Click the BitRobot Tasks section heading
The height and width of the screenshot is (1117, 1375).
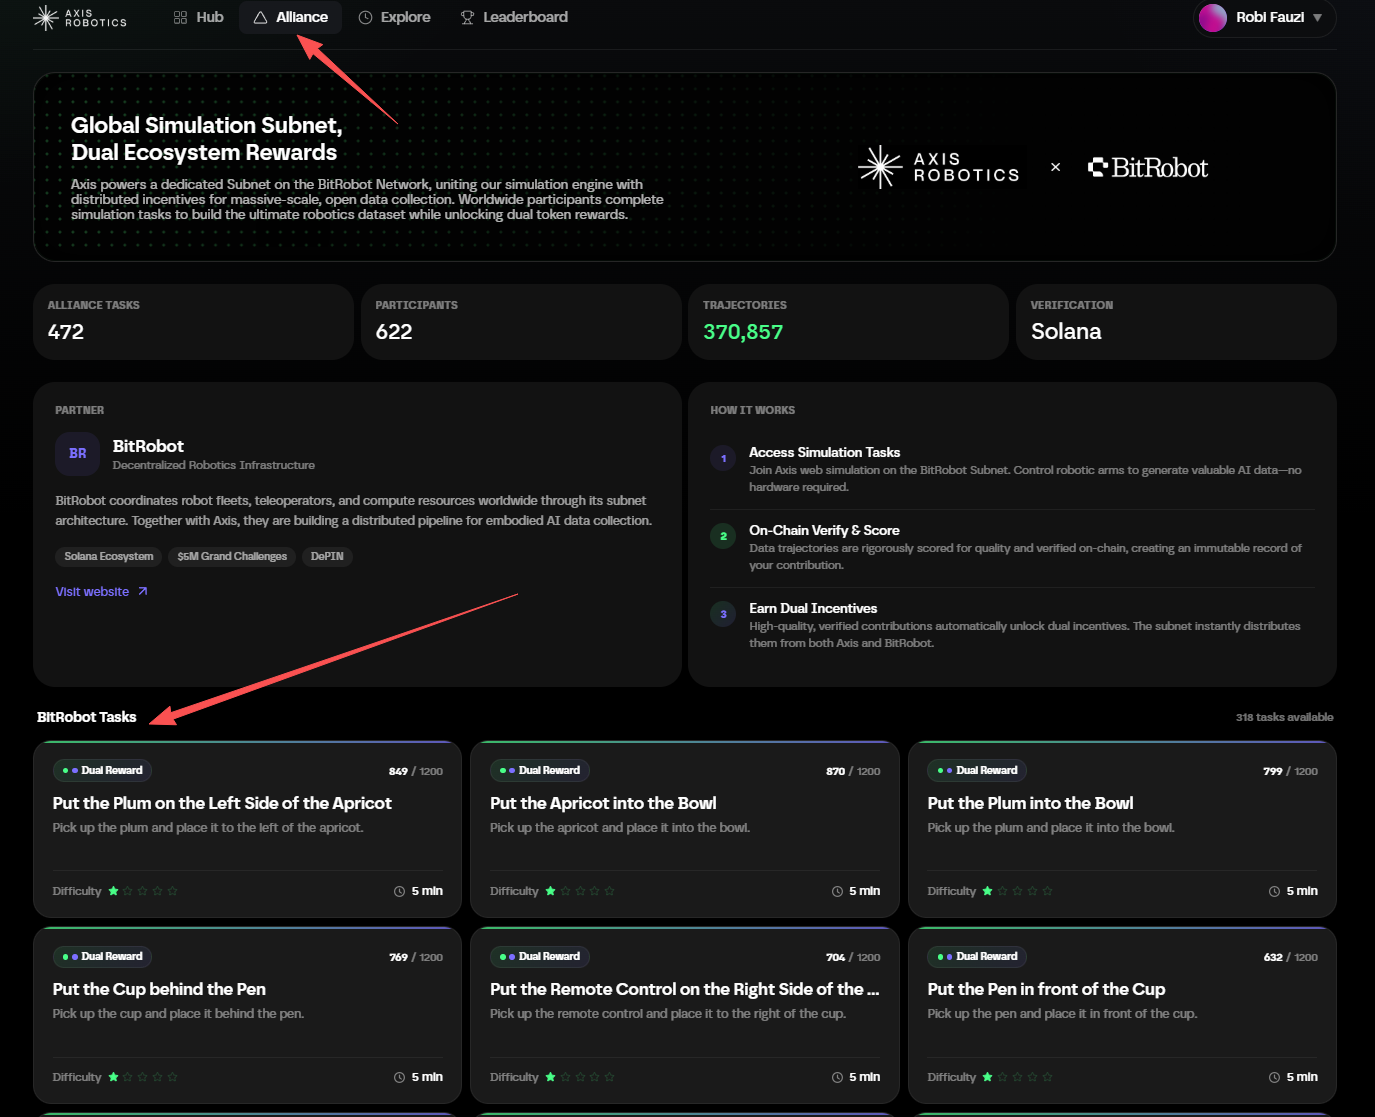(x=86, y=717)
